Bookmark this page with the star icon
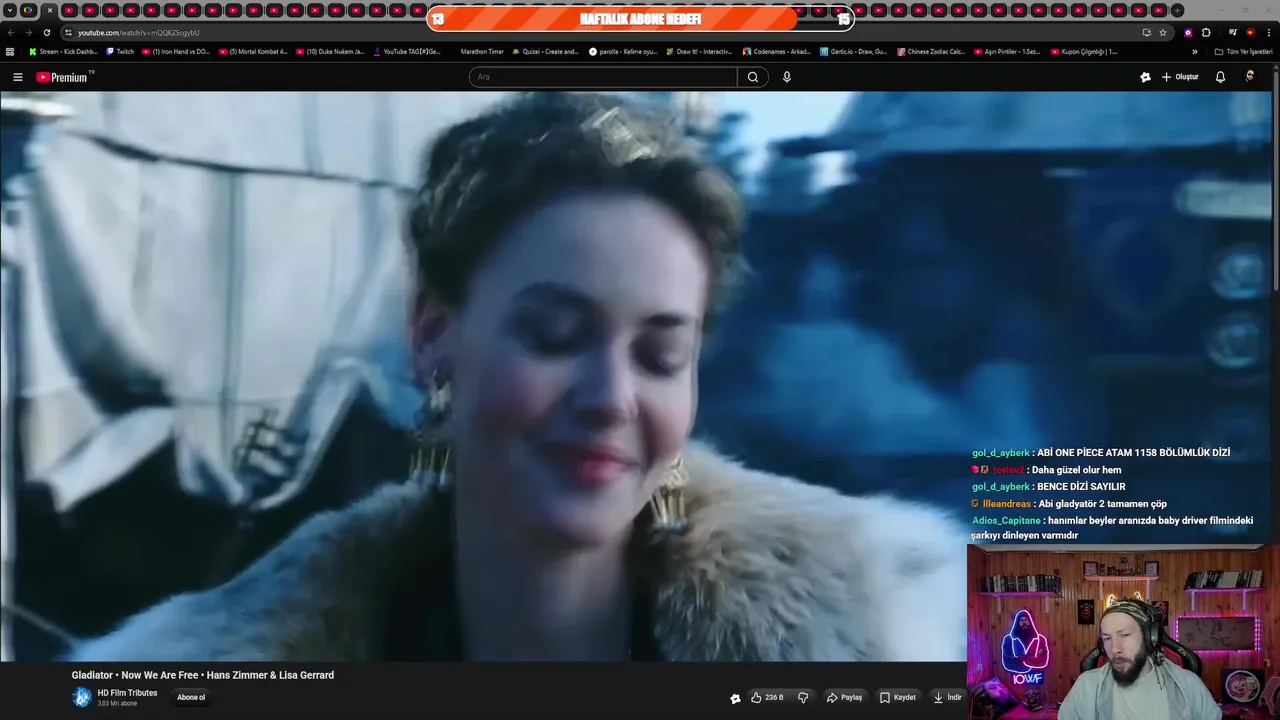 pos(1163,32)
